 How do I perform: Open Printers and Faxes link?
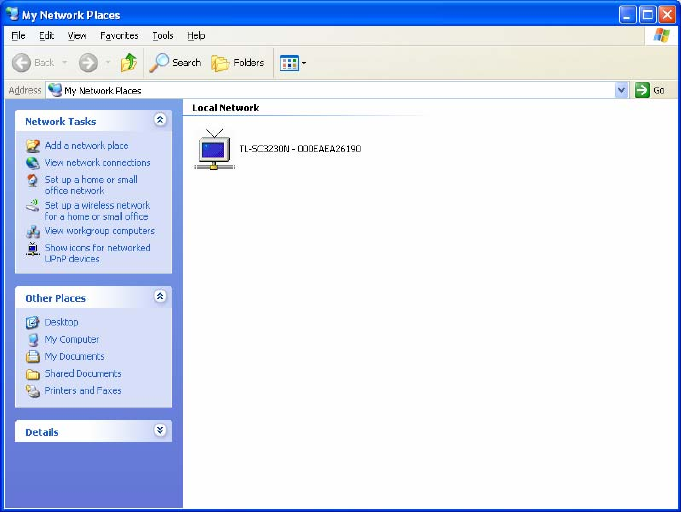tap(83, 390)
